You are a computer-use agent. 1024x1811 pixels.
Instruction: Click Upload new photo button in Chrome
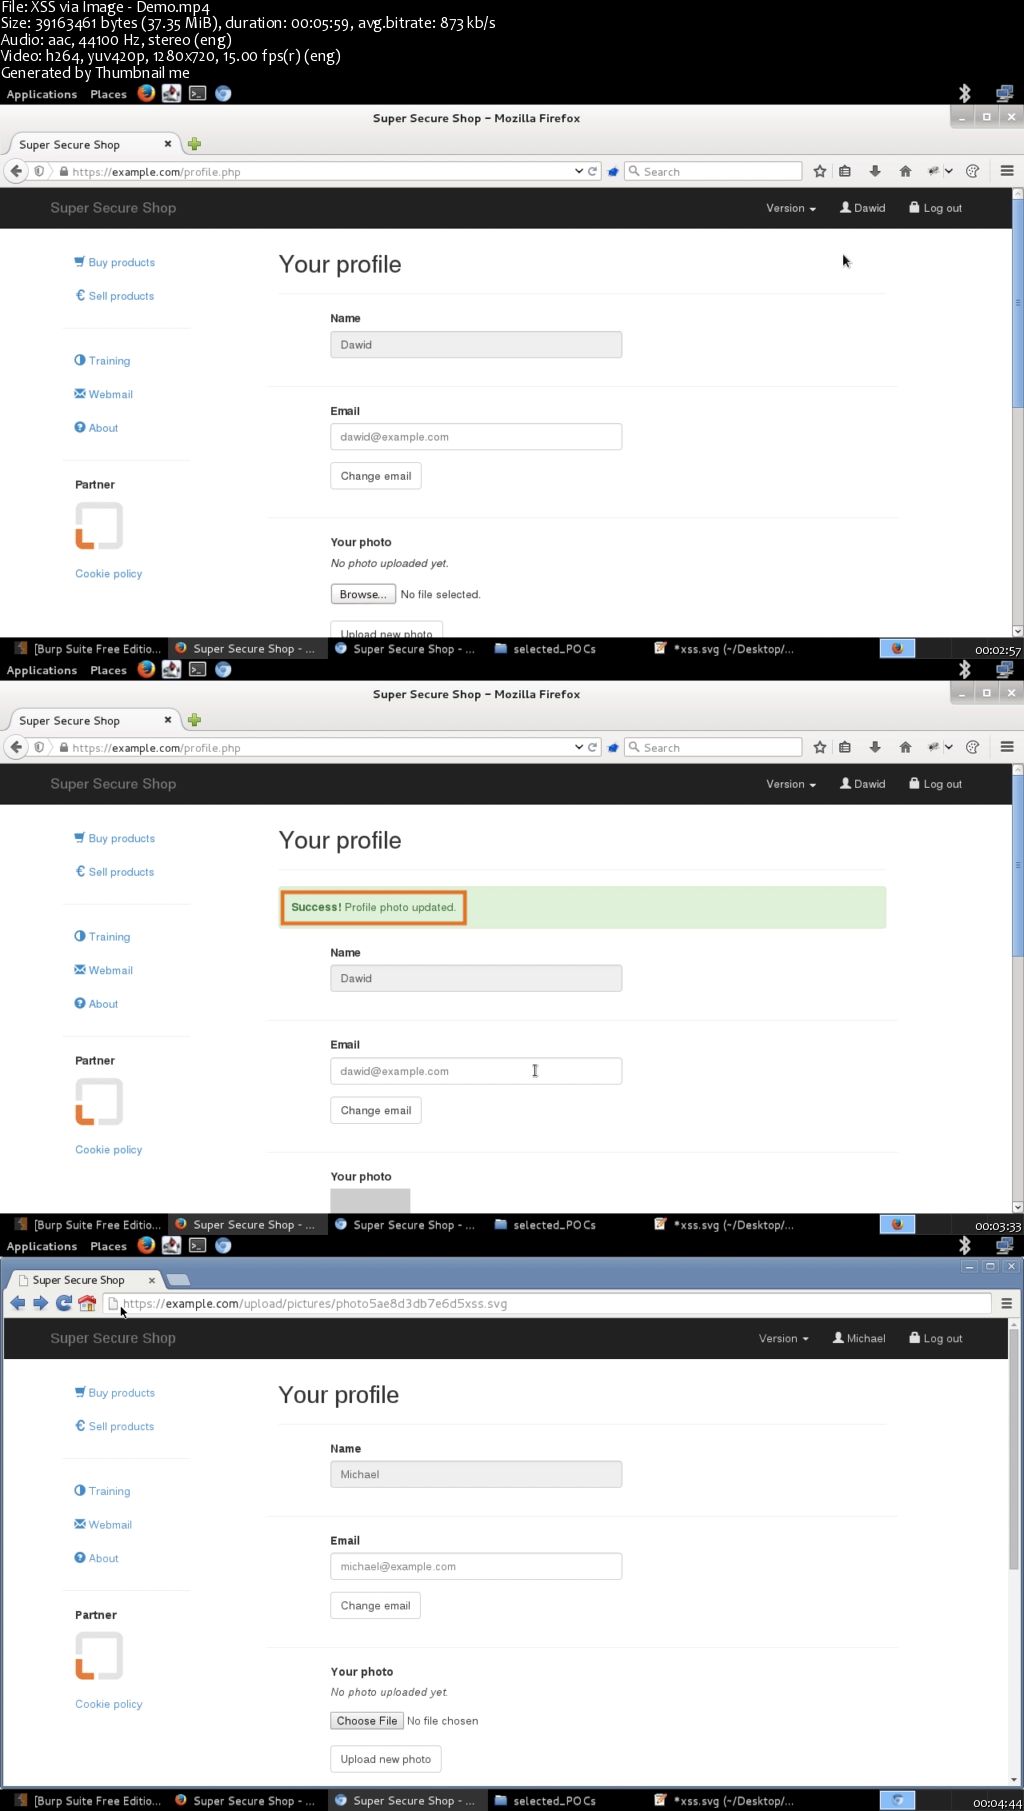pos(386,1759)
